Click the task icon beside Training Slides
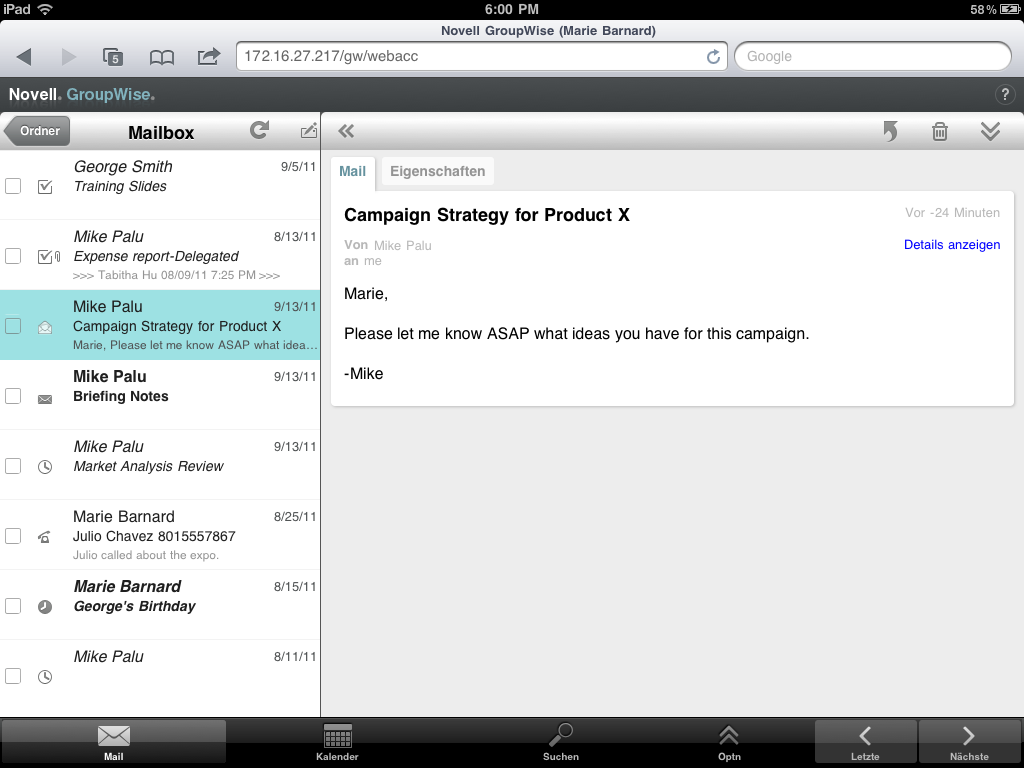1024x768 pixels. 45,187
